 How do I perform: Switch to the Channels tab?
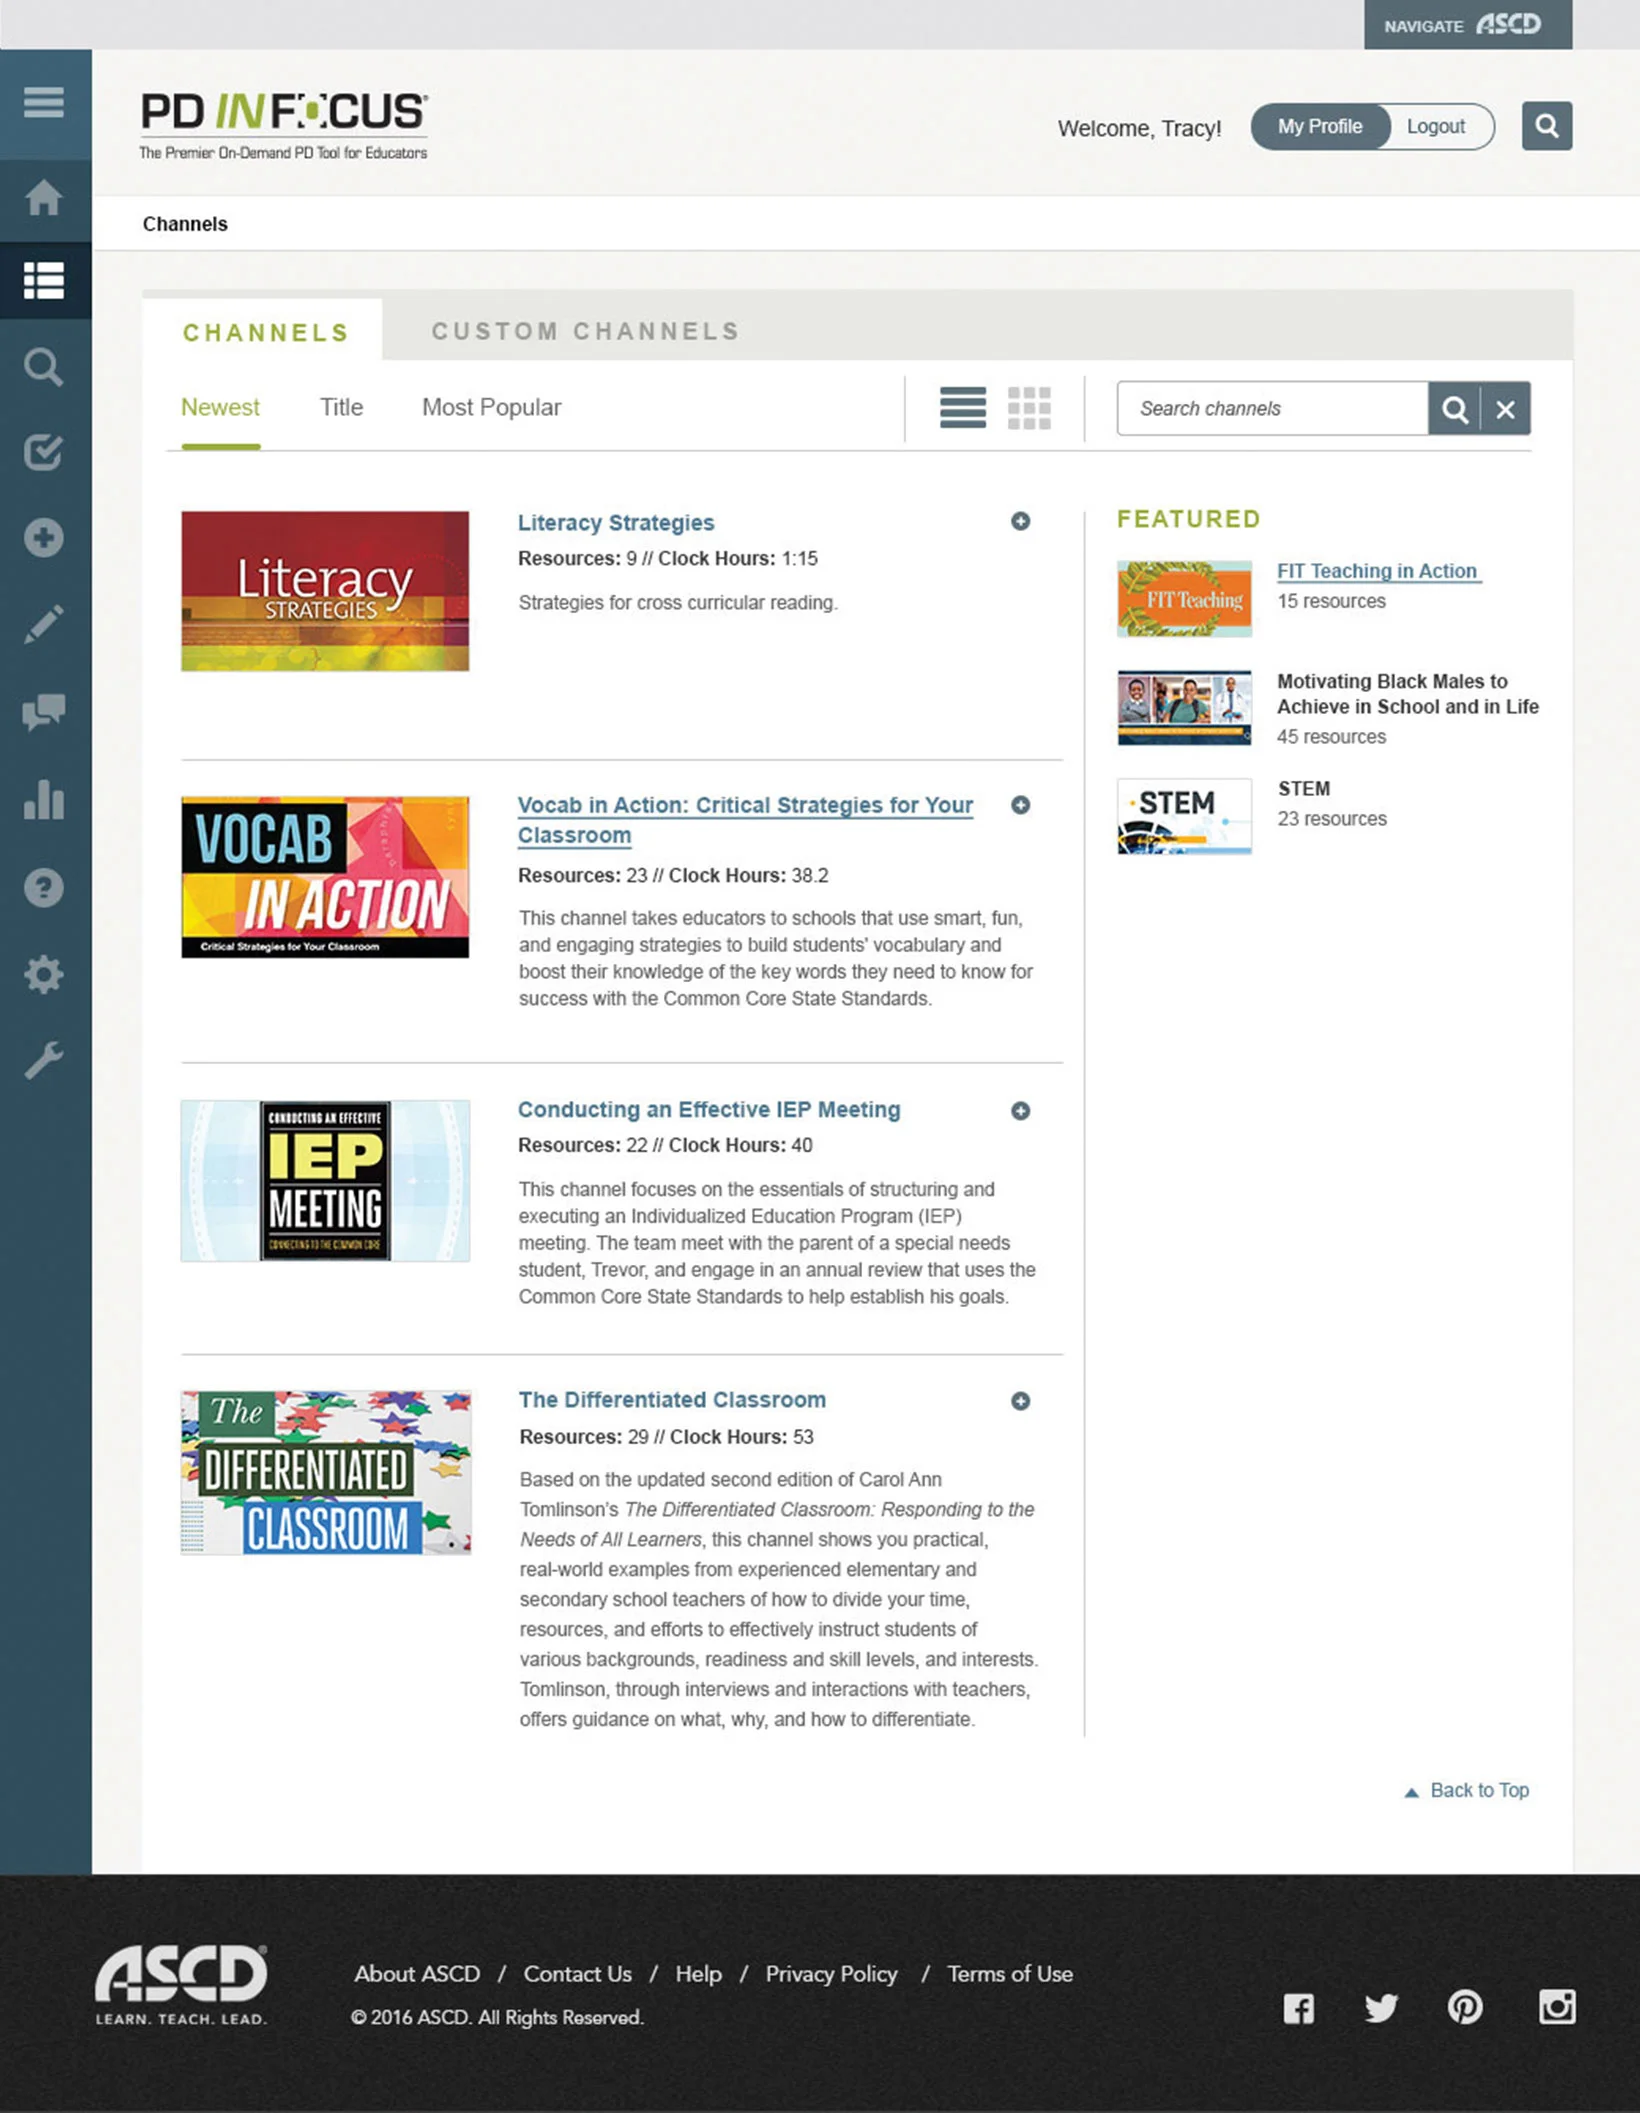pyautogui.click(x=265, y=332)
